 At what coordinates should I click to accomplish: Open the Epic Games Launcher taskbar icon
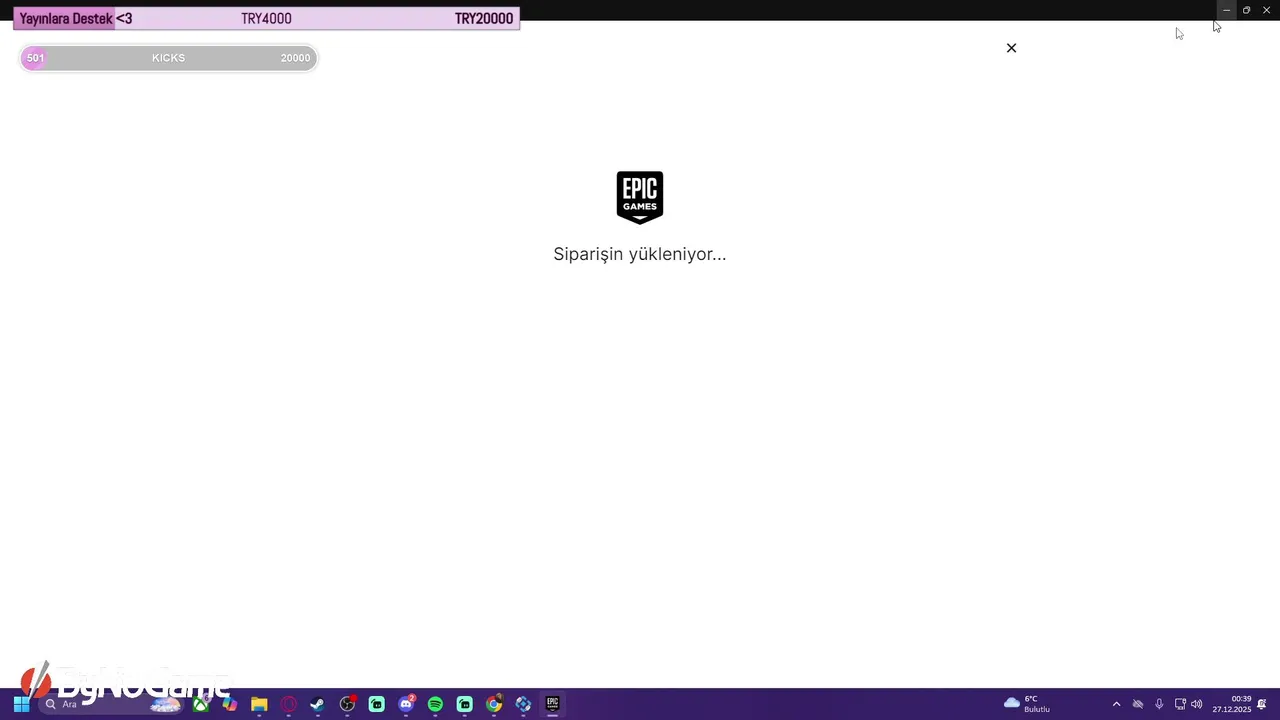552,704
